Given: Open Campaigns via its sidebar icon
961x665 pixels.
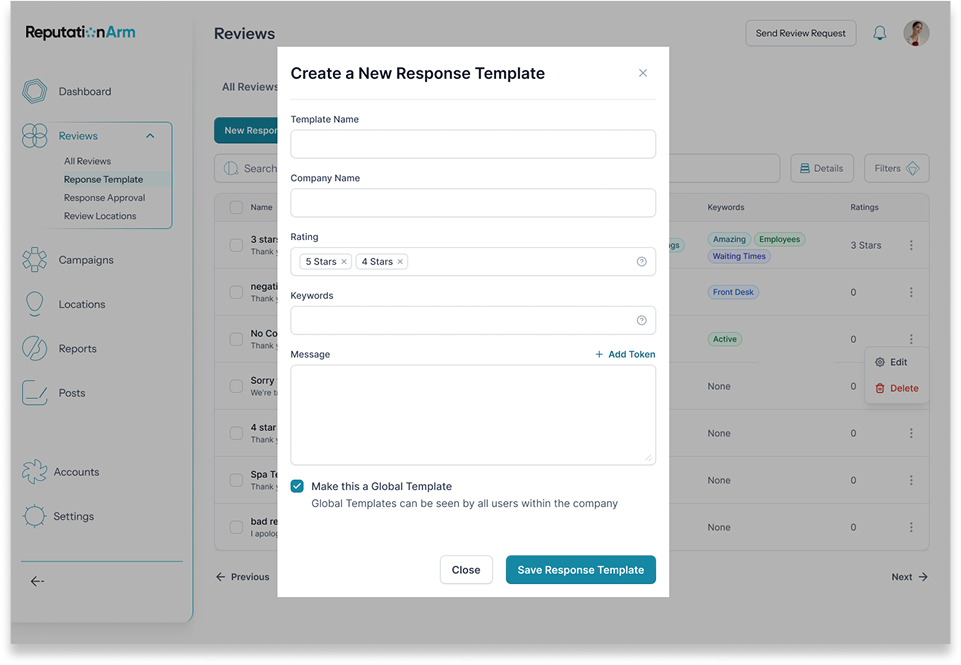Looking at the screenshot, I should (35, 260).
